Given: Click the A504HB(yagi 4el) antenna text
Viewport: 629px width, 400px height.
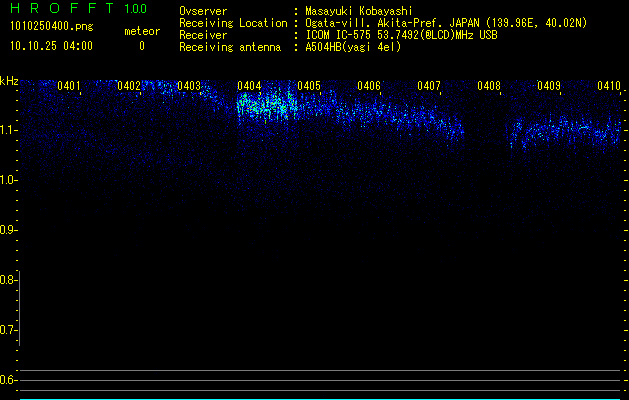Looking at the screenshot, I should [353, 47].
